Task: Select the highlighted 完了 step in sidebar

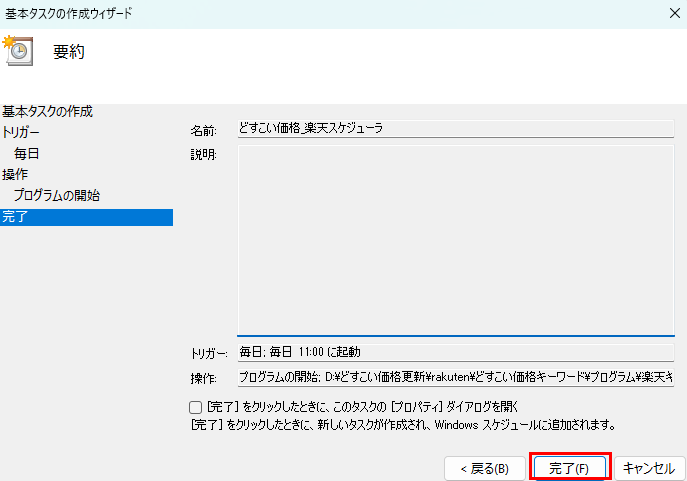Action: (x=86, y=217)
